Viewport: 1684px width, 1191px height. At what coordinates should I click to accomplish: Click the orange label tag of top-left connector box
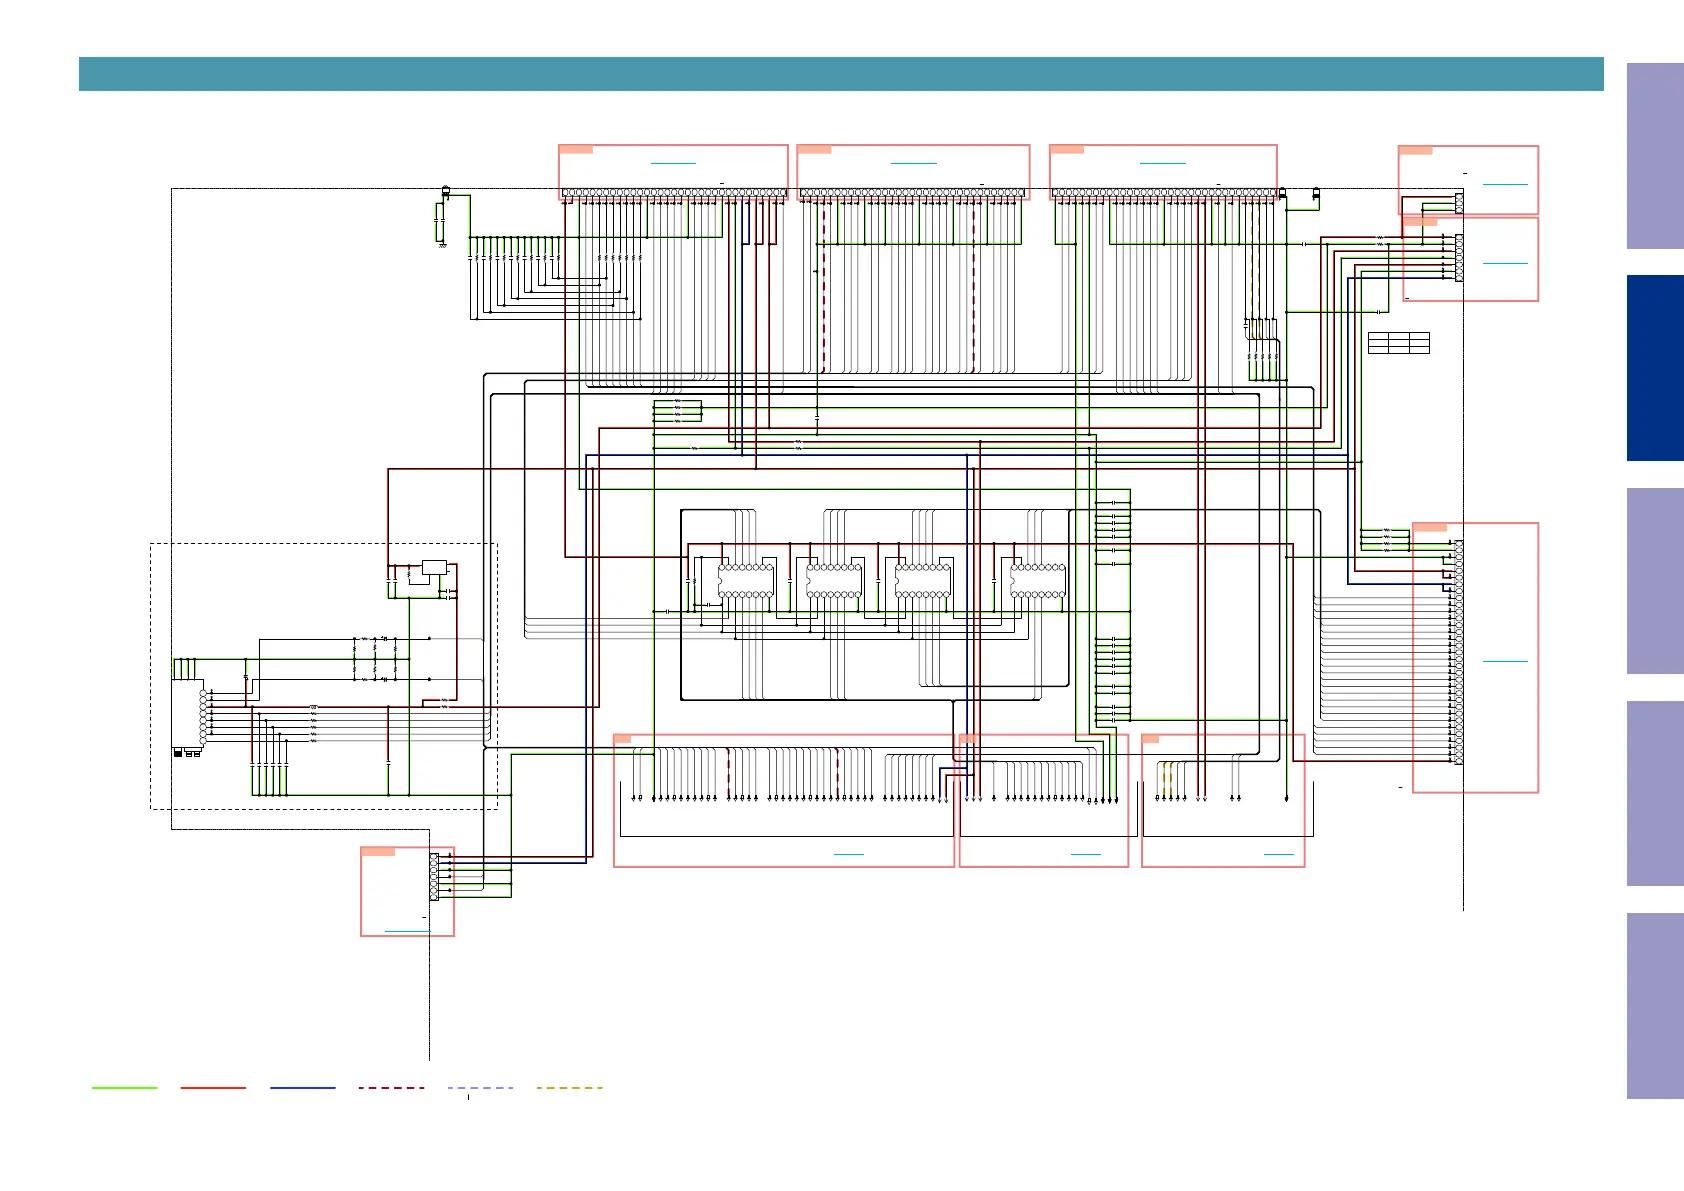tap(576, 150)
